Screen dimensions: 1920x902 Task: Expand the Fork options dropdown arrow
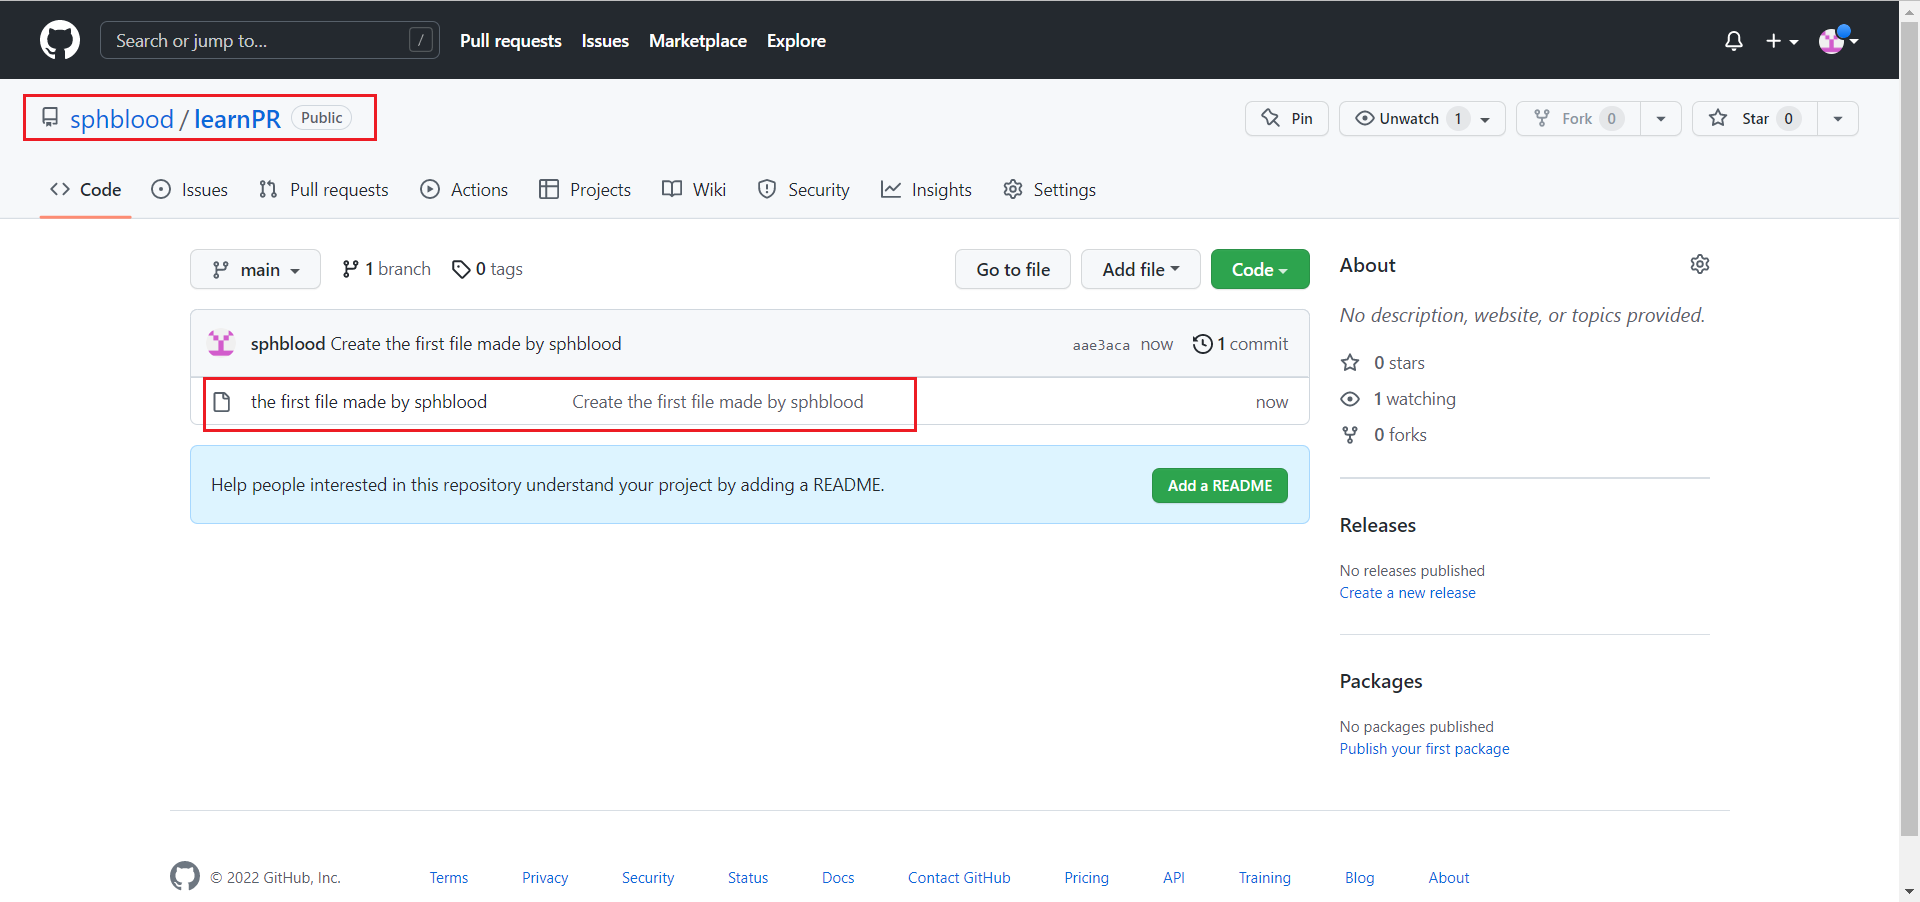pos(1661,119)
